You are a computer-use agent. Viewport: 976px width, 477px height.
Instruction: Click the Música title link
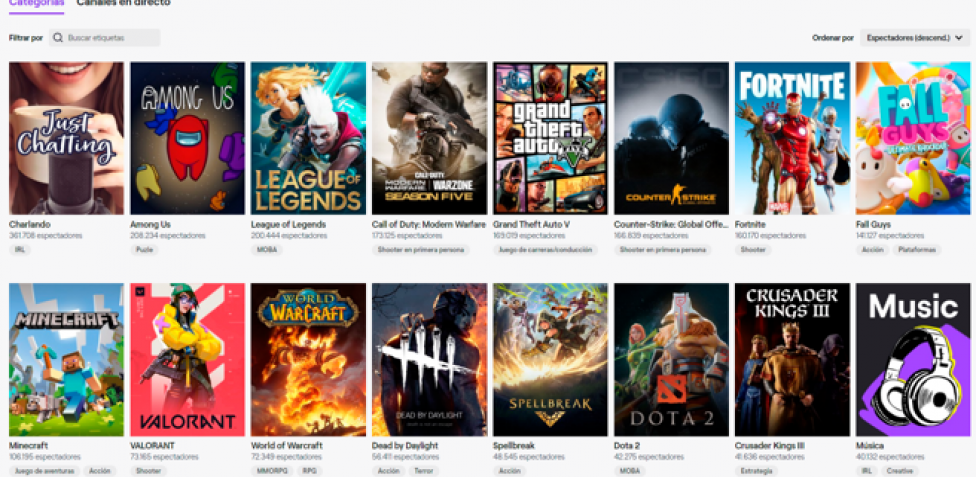(870, 446)
